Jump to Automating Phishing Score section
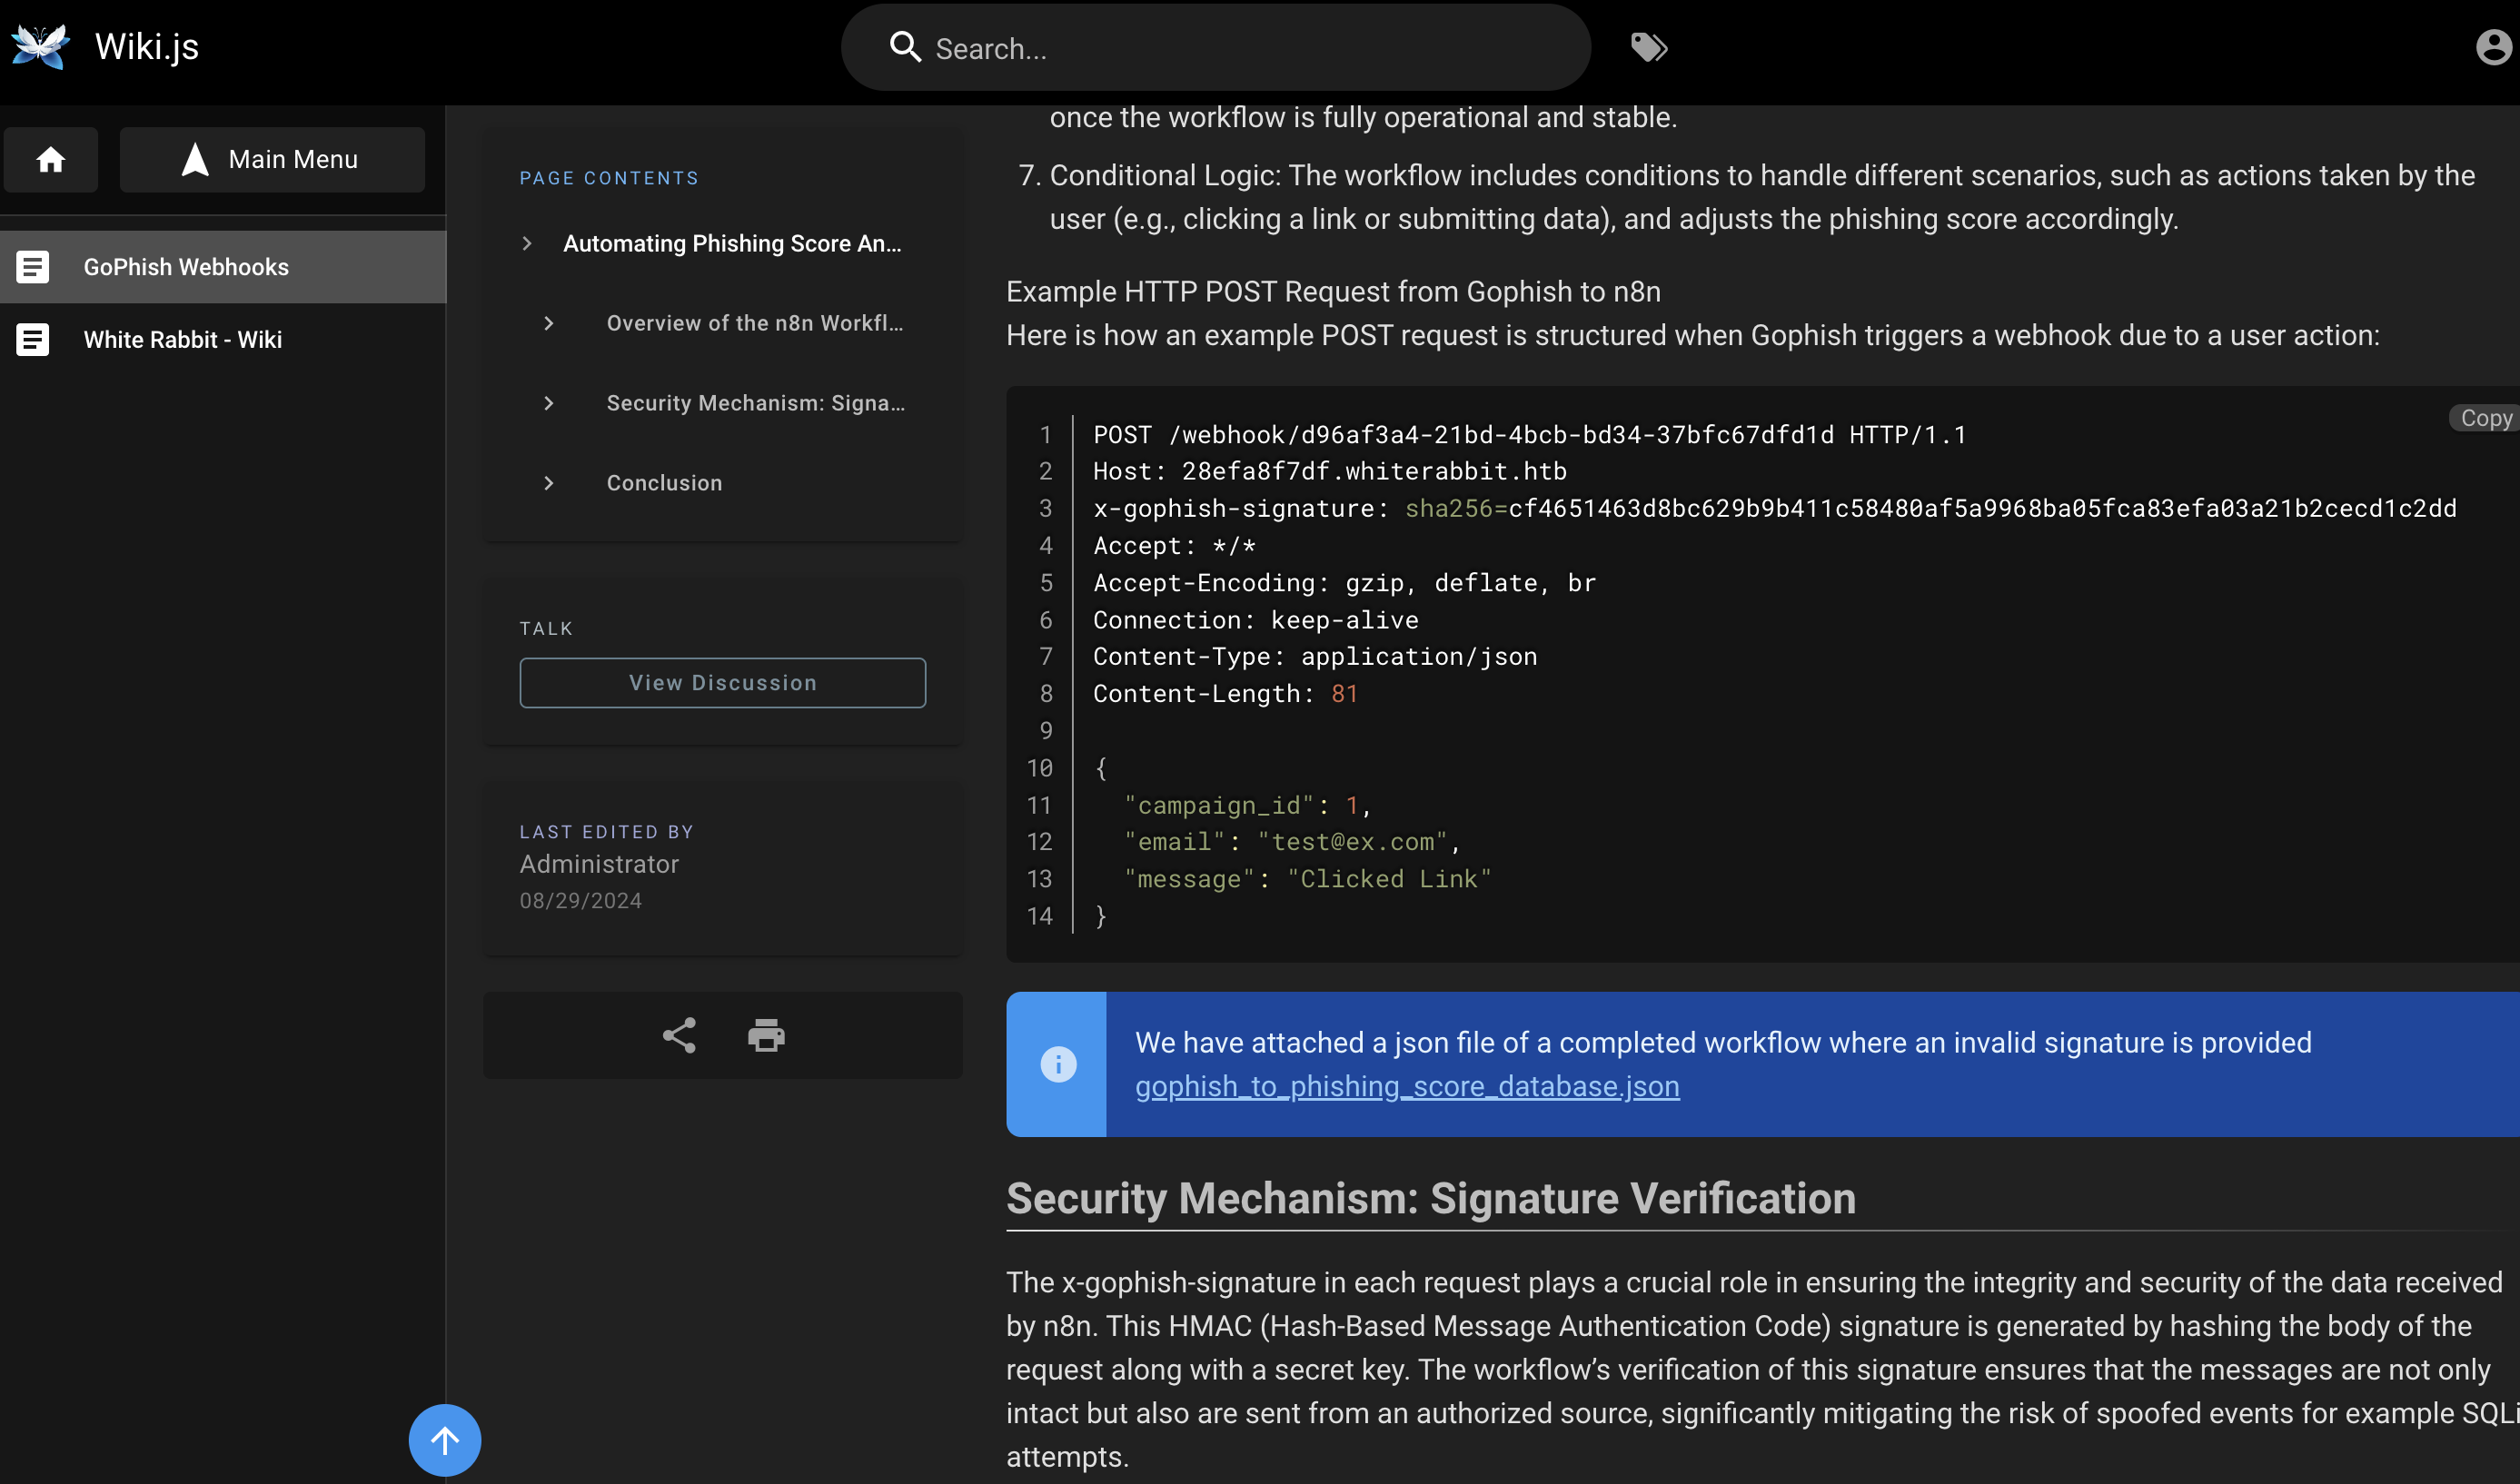Viewport: 2520px width, 1484px height. point(732,243)
